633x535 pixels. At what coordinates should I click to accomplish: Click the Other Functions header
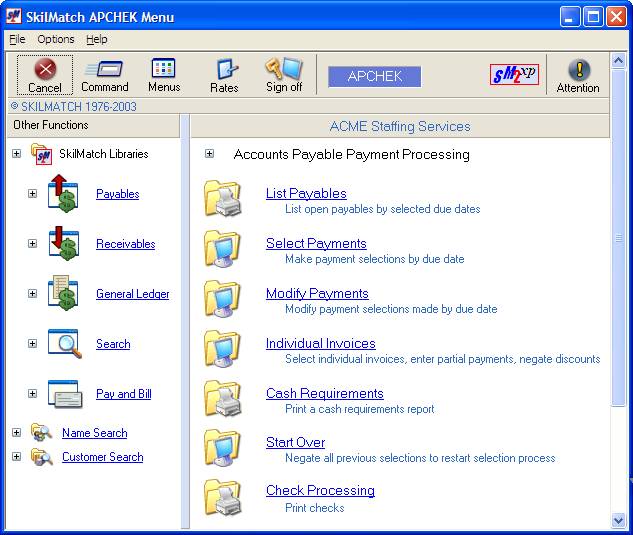(51, 125)
